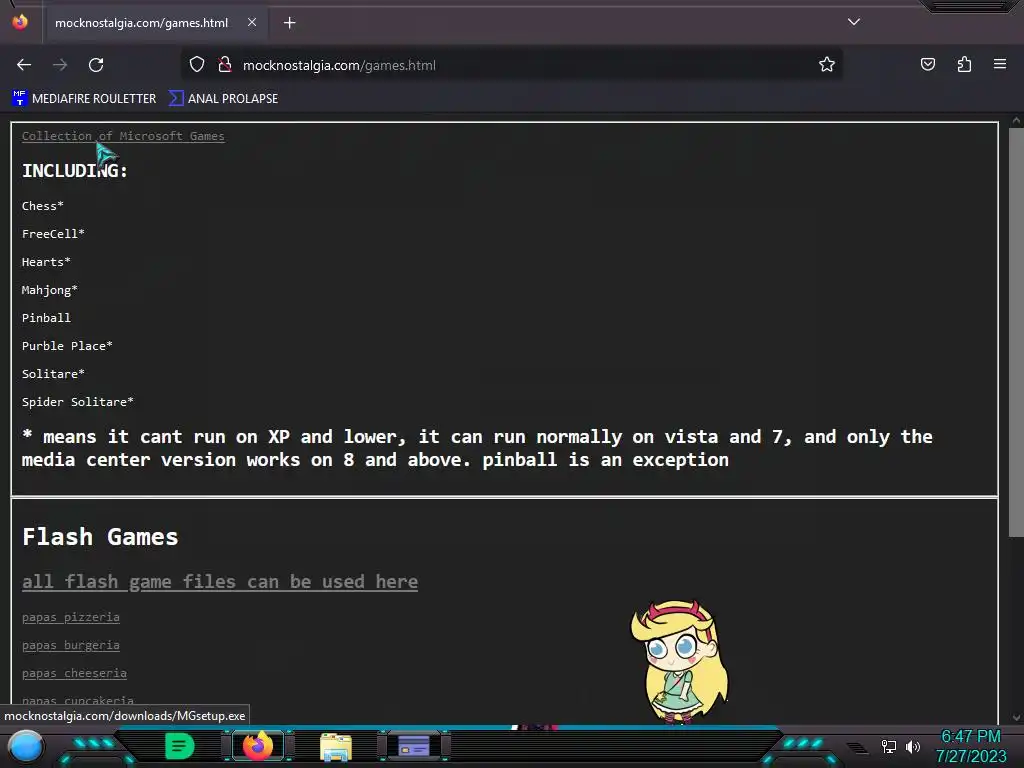
Task: Open Firefox View icon in tab bar
Action: point(20,22)
